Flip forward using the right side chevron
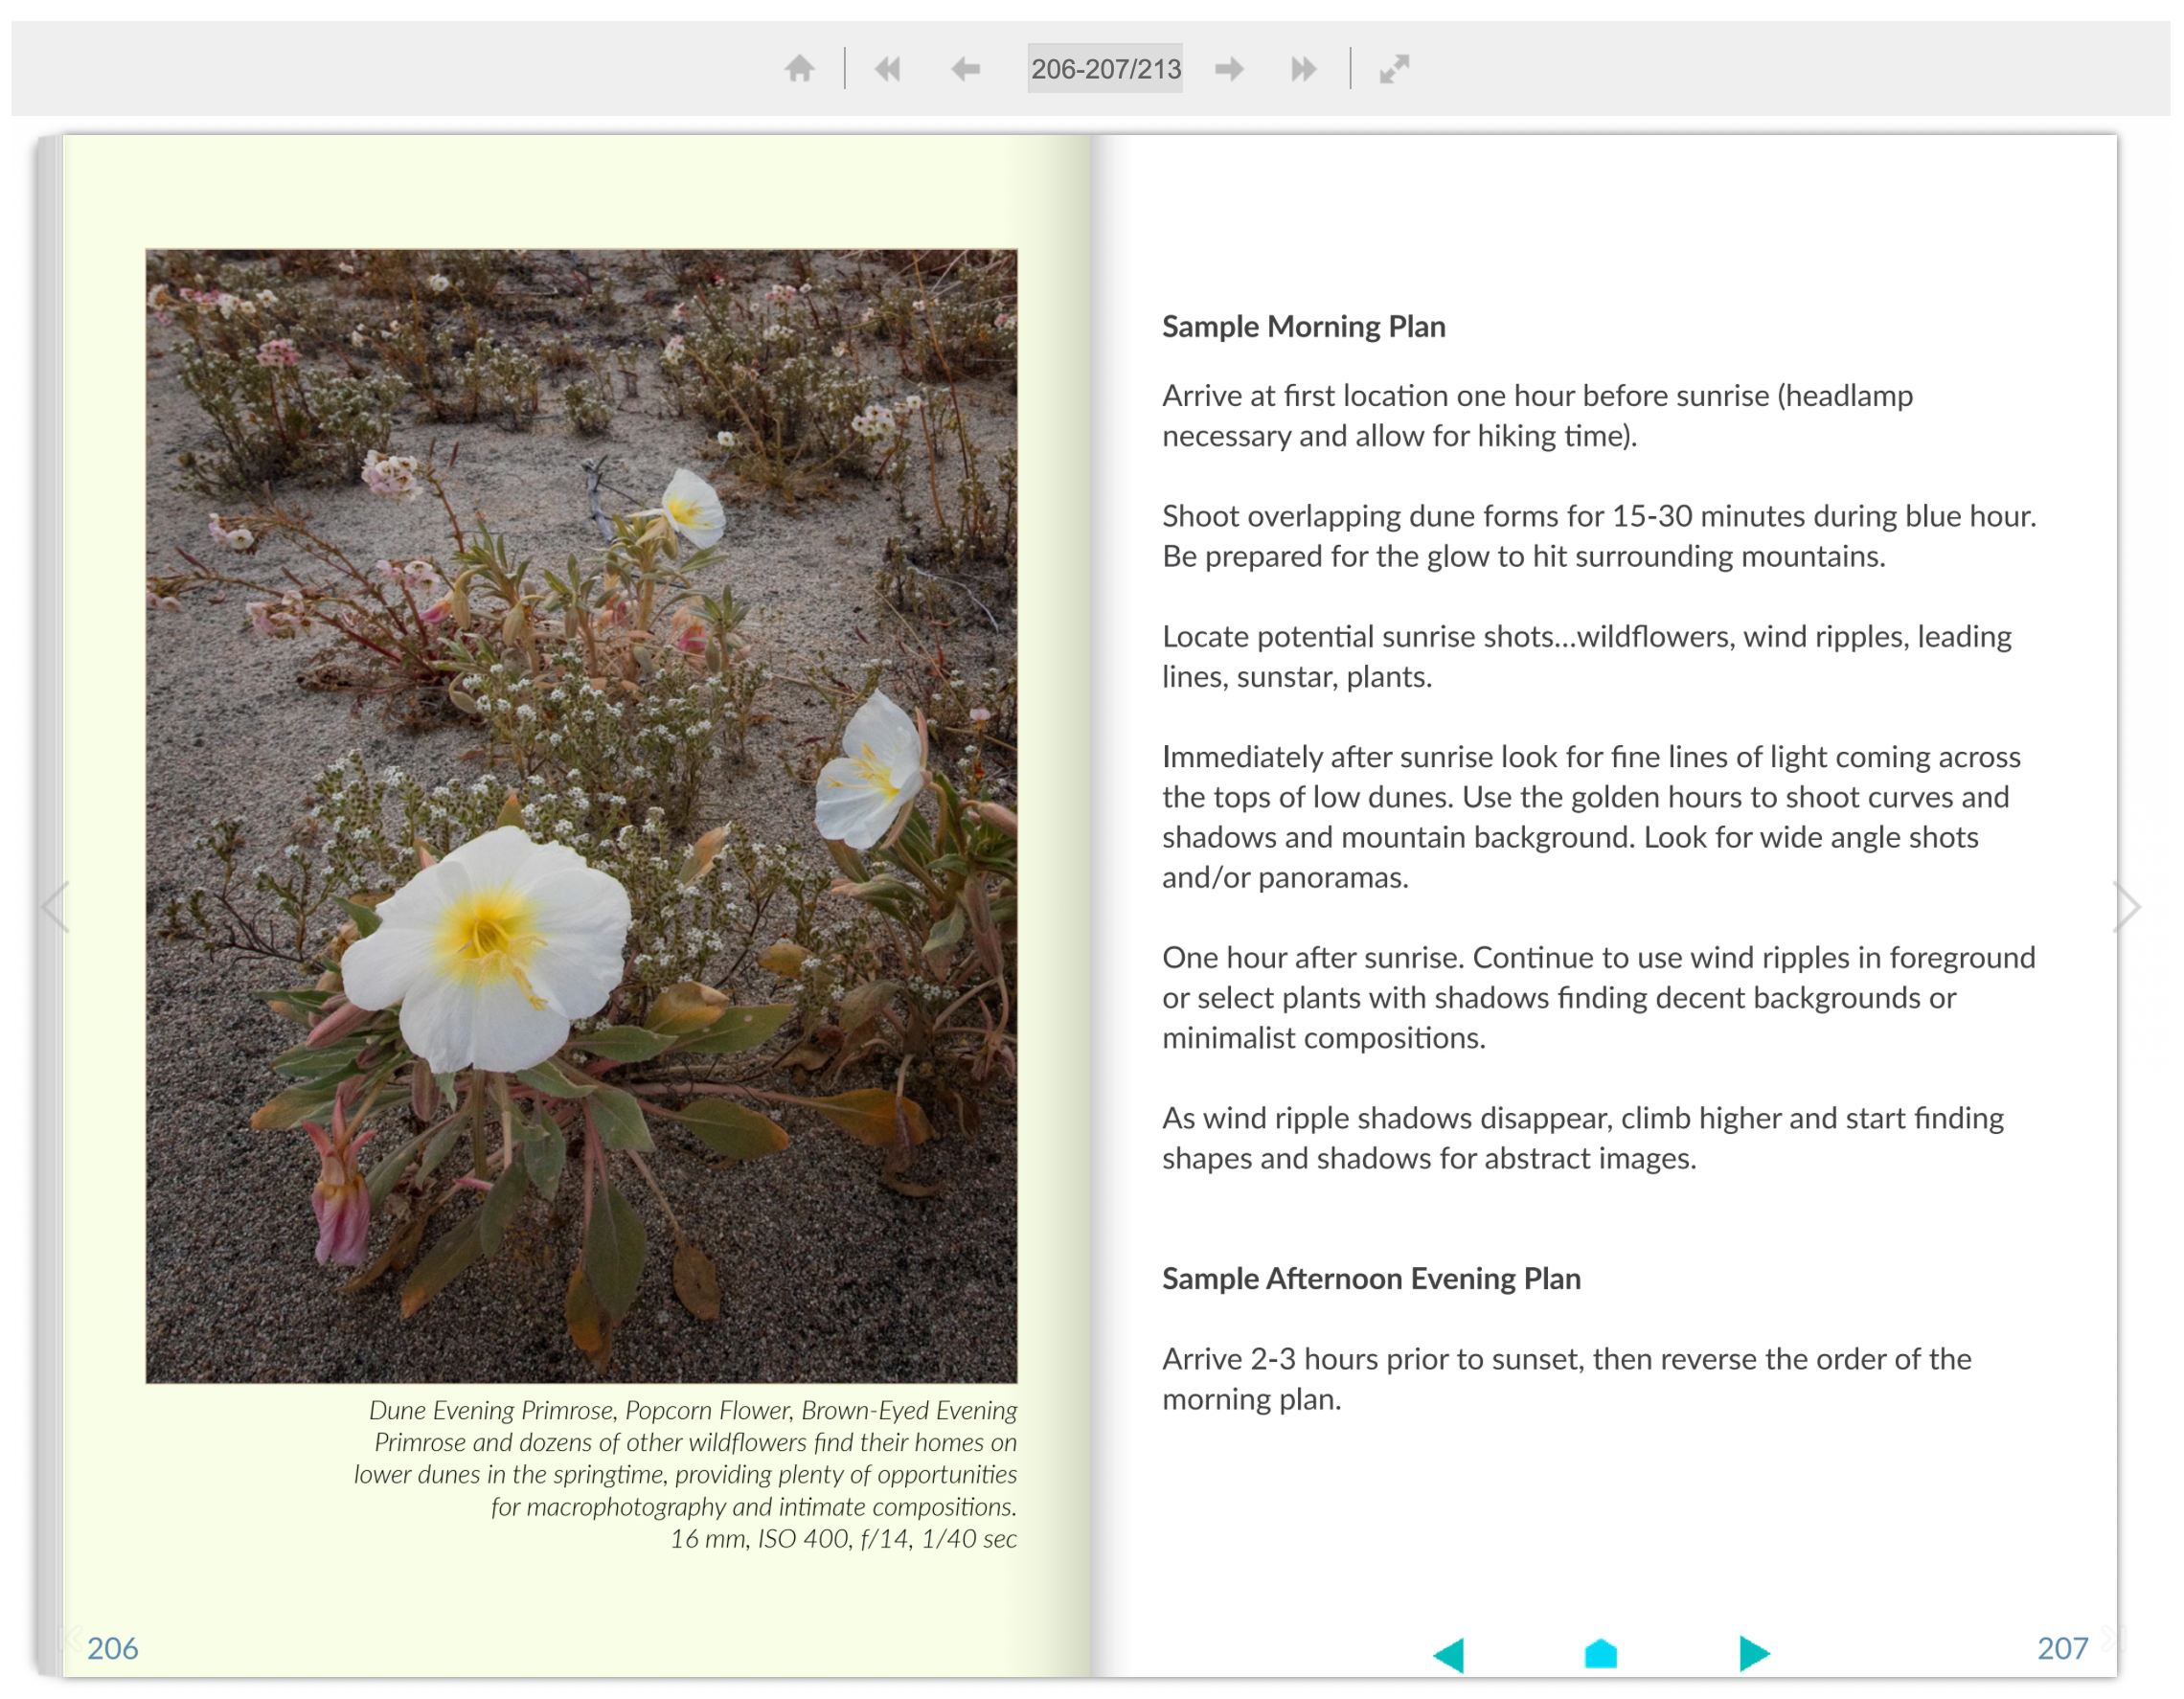 (2127, 907)
